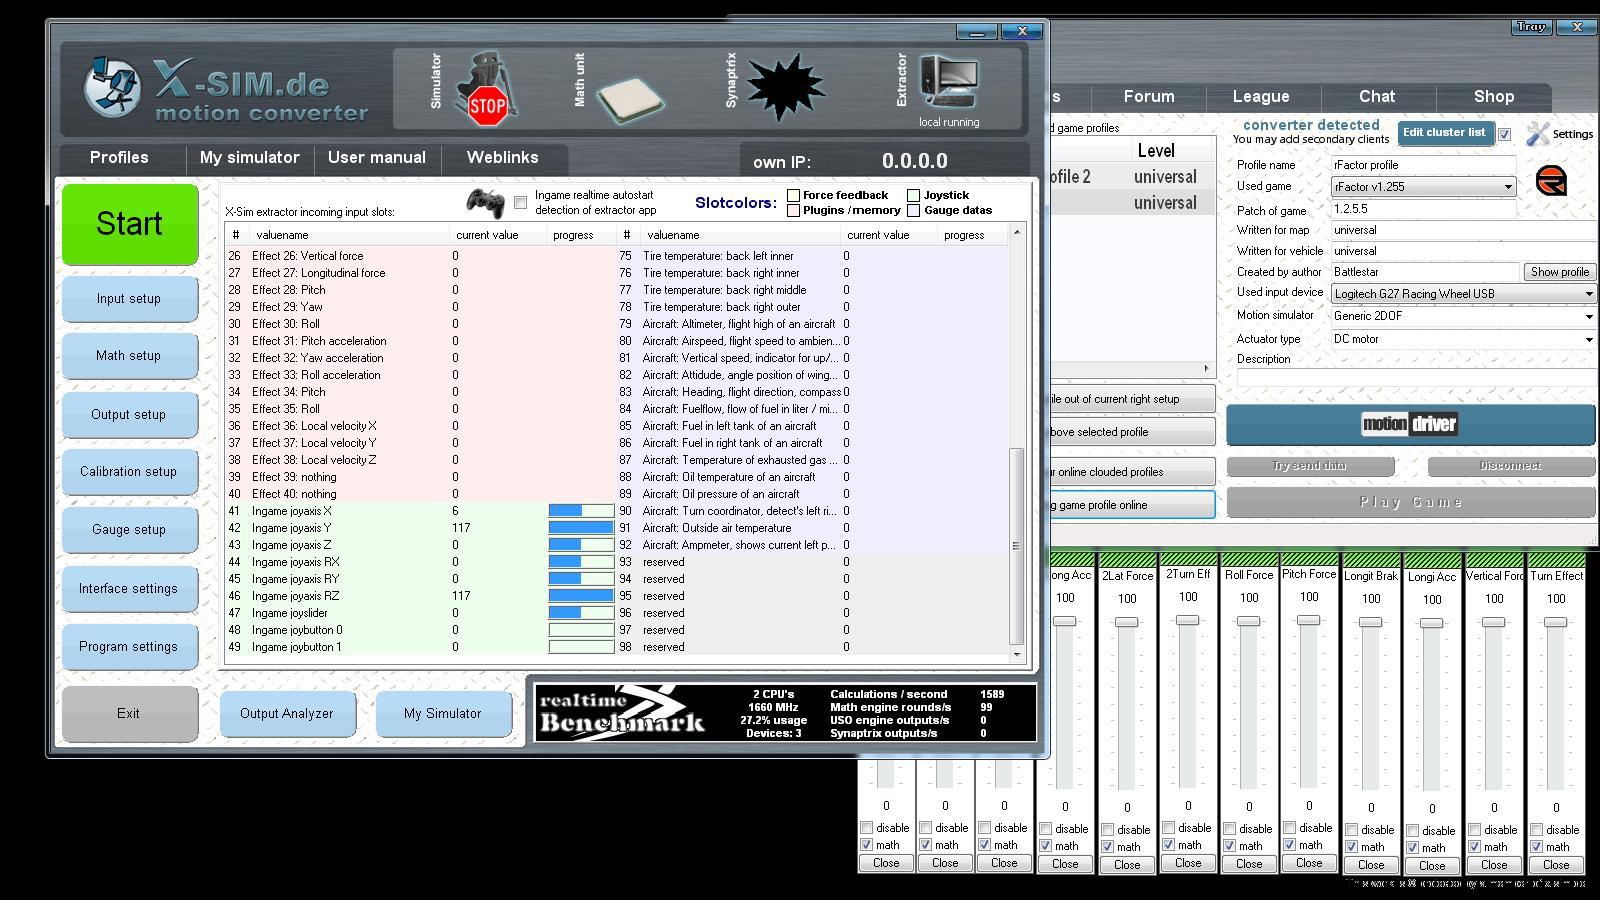Screen dimensions: 1600x900
Task: Click the rFactor game logo icon
Action: point(1551,182)
